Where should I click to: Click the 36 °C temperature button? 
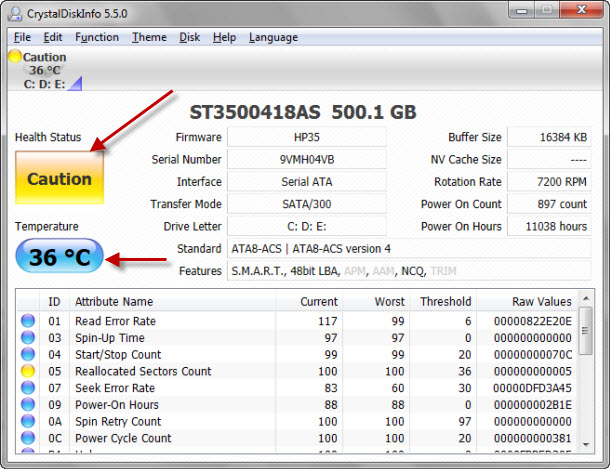point(60,257)
